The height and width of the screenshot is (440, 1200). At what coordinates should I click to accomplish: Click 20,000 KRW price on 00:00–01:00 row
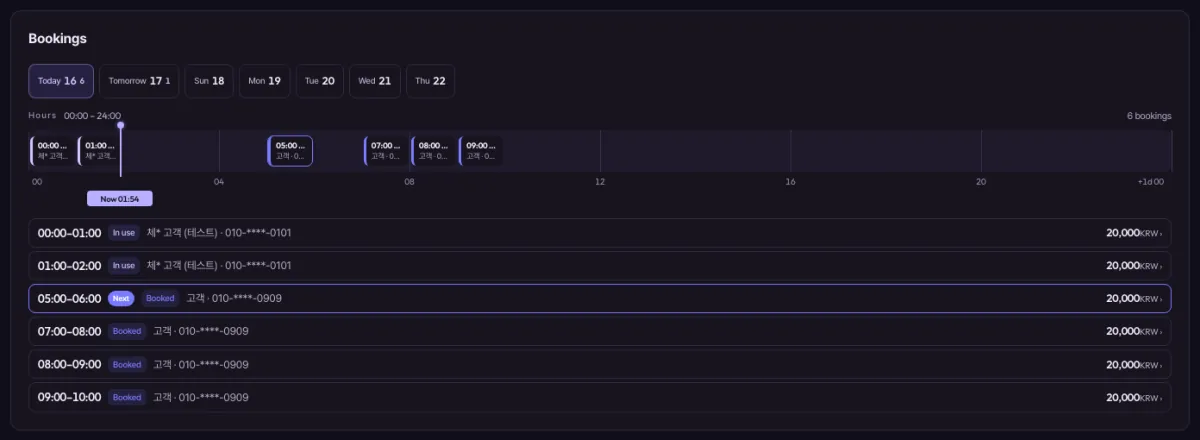1131,233
